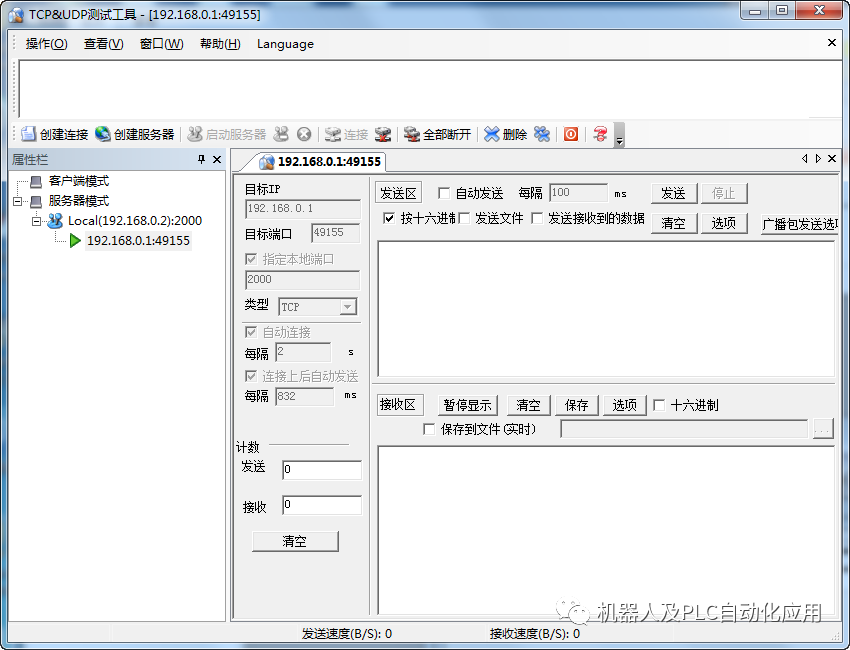Open the 操作(O) menu
Screen dimensions: 850x650
(47, 44)
